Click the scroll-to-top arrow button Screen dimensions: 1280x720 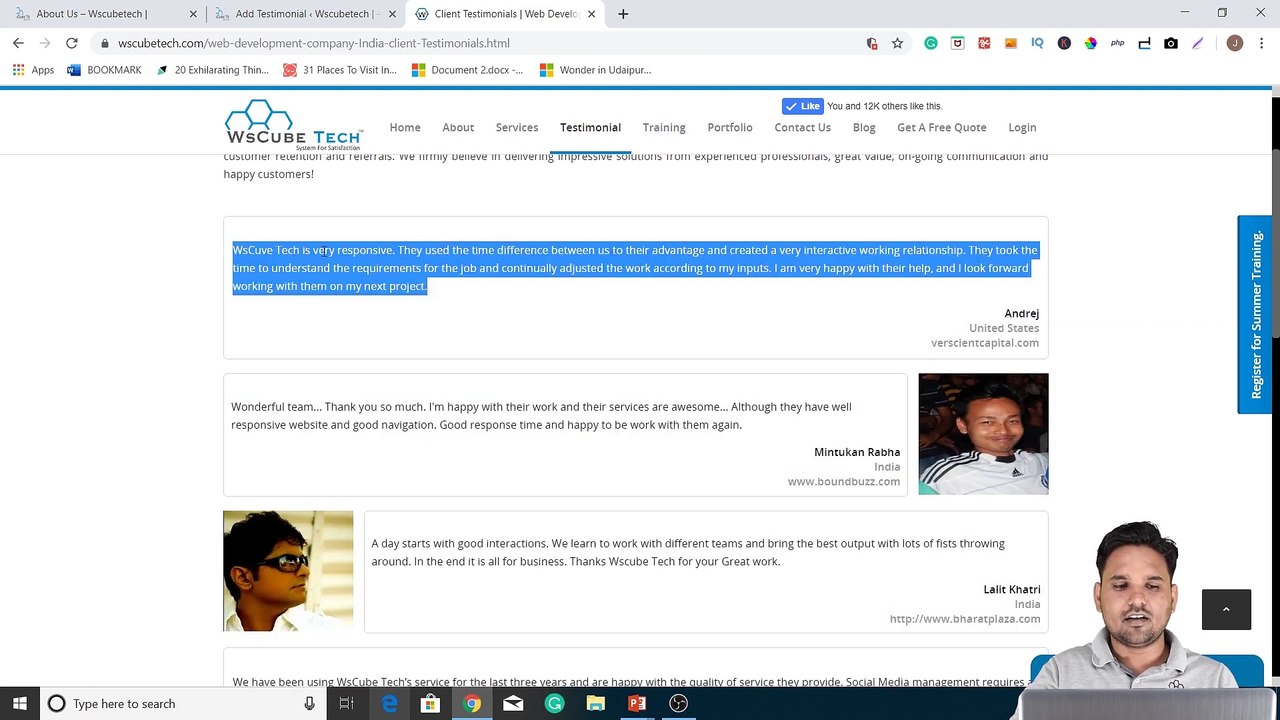tap(1226, 609)
